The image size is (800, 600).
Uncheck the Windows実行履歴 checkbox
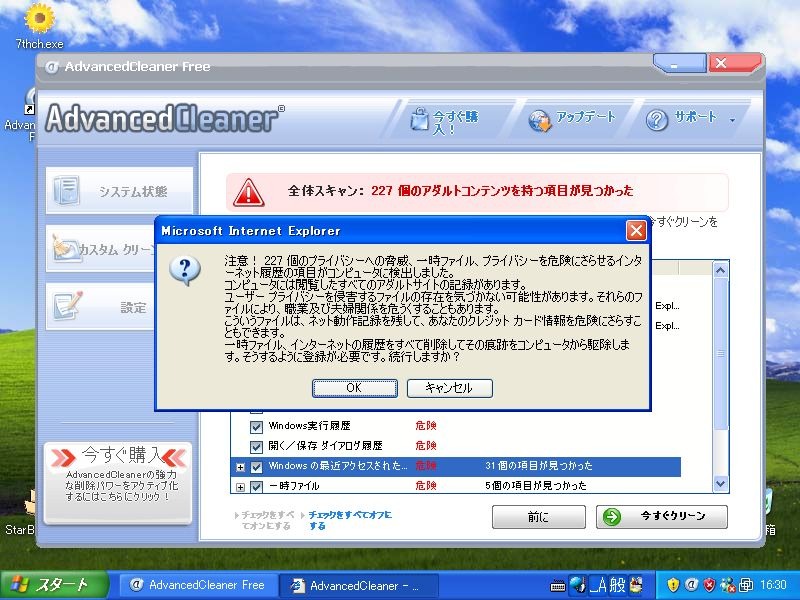(x=256, y=426)
